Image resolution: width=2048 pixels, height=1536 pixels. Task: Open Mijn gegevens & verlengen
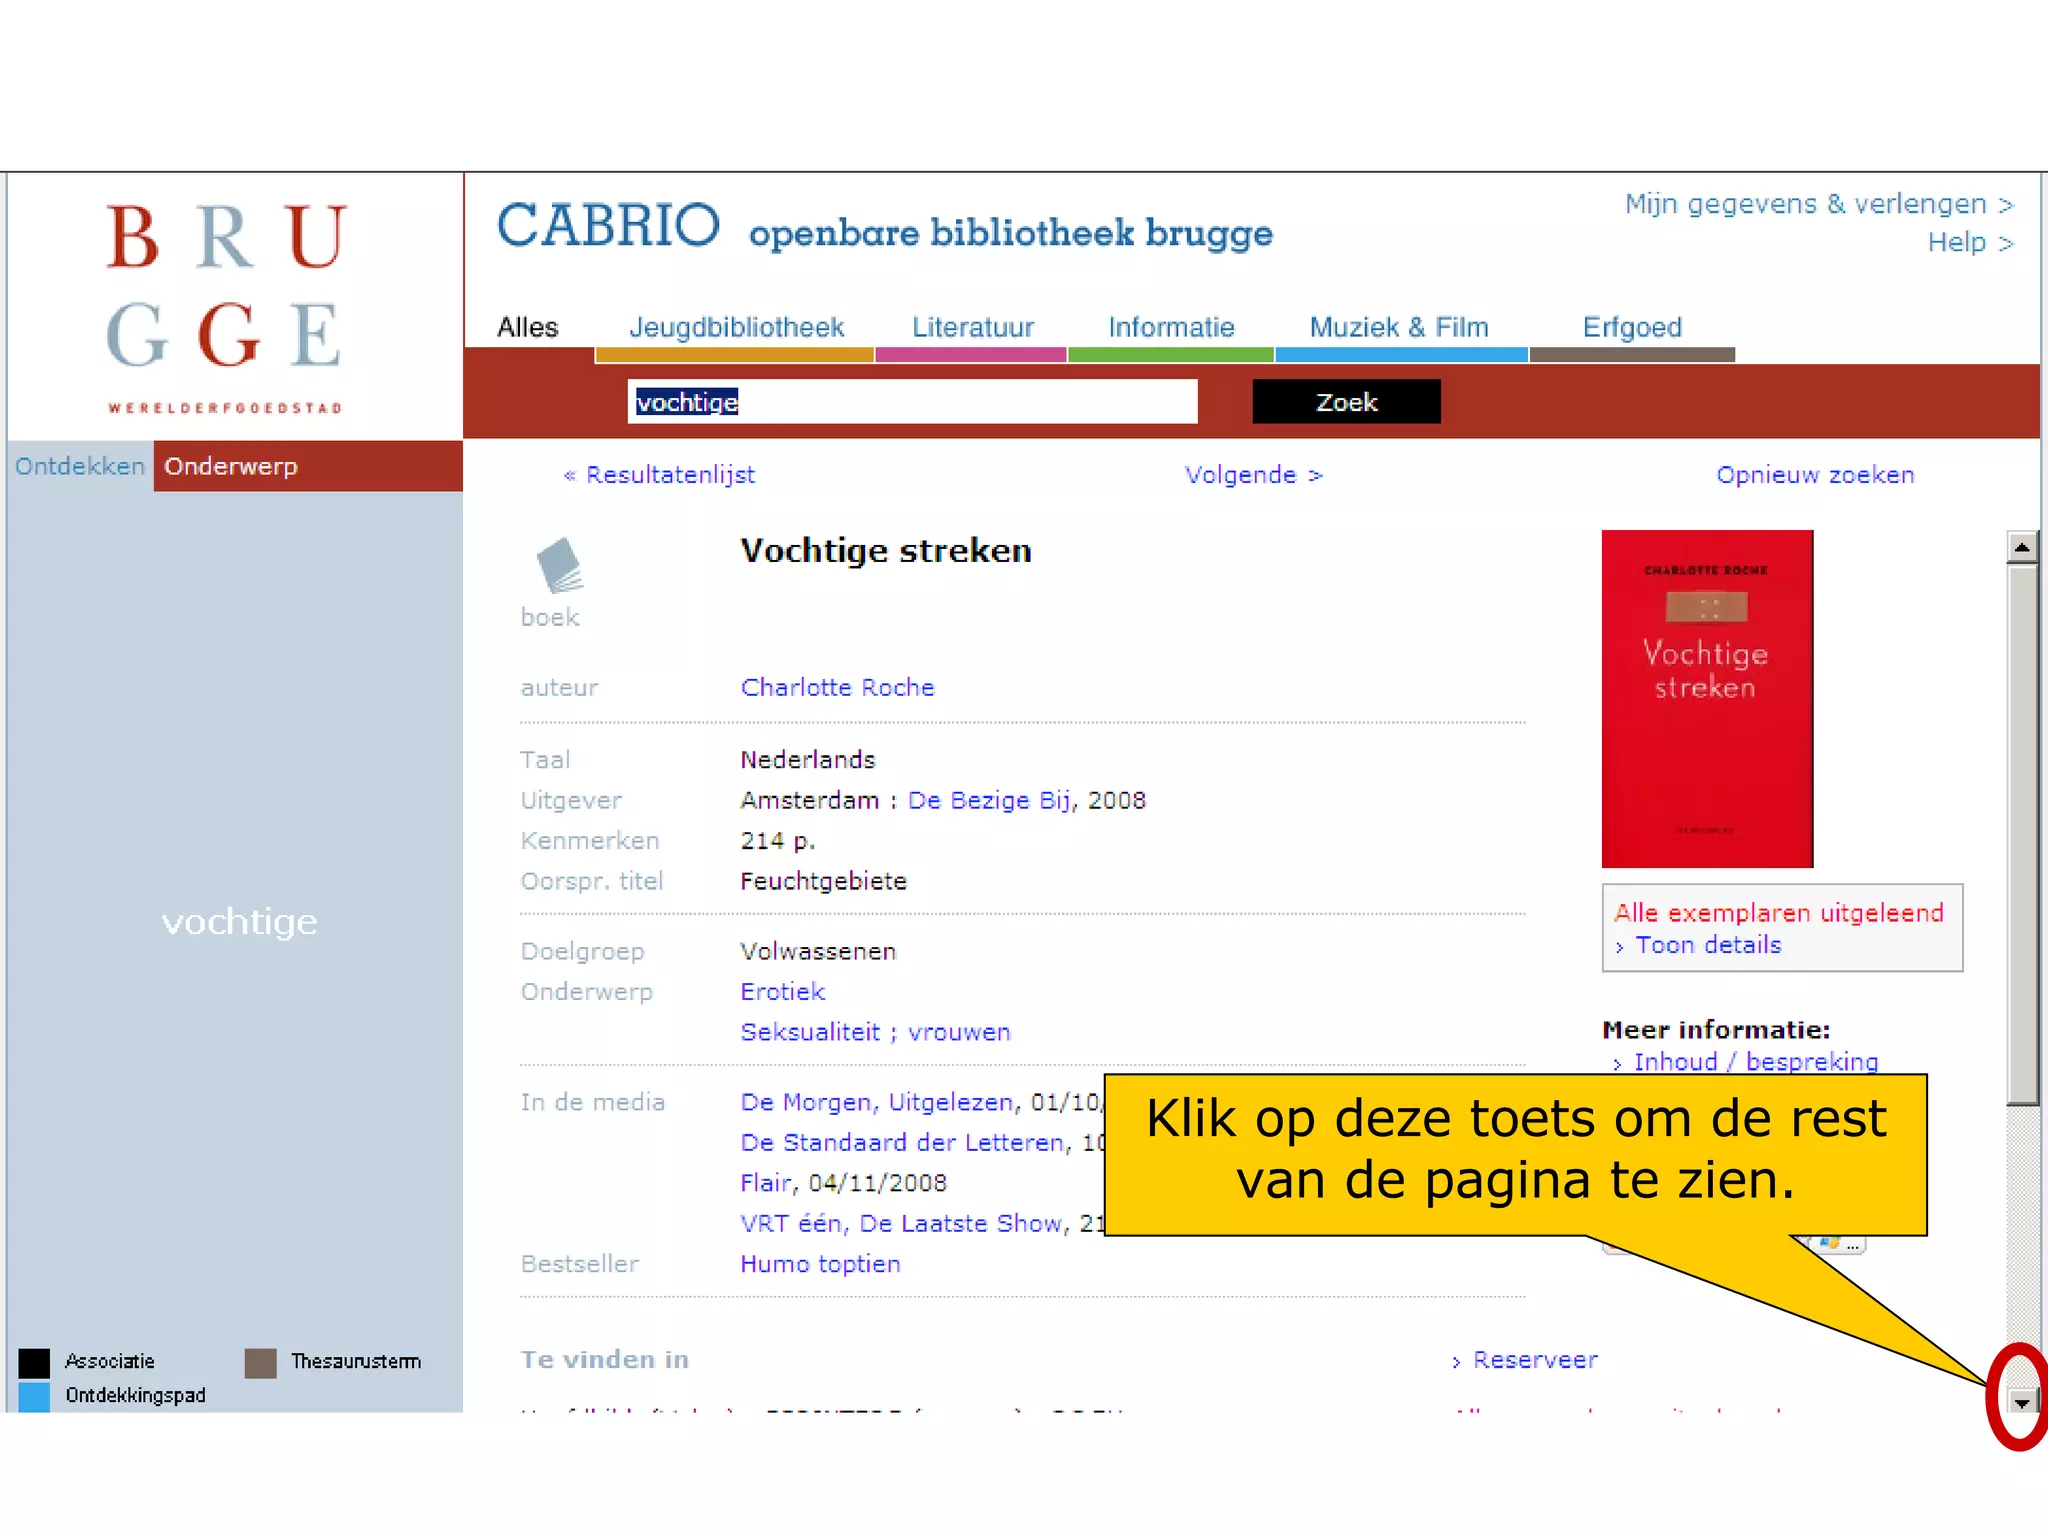(1819, 204)
